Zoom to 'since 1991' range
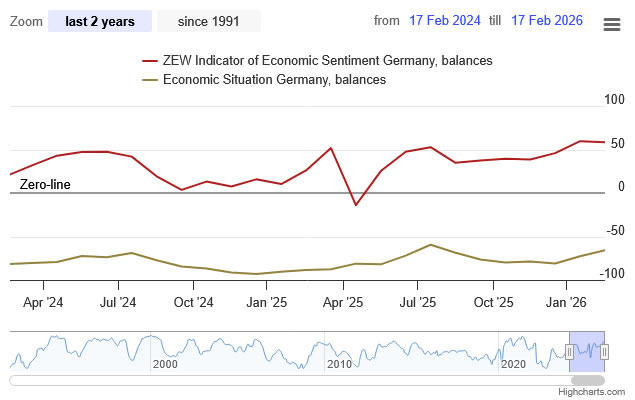The height and width of the screenshot is (400, 635). coord(208,21)
